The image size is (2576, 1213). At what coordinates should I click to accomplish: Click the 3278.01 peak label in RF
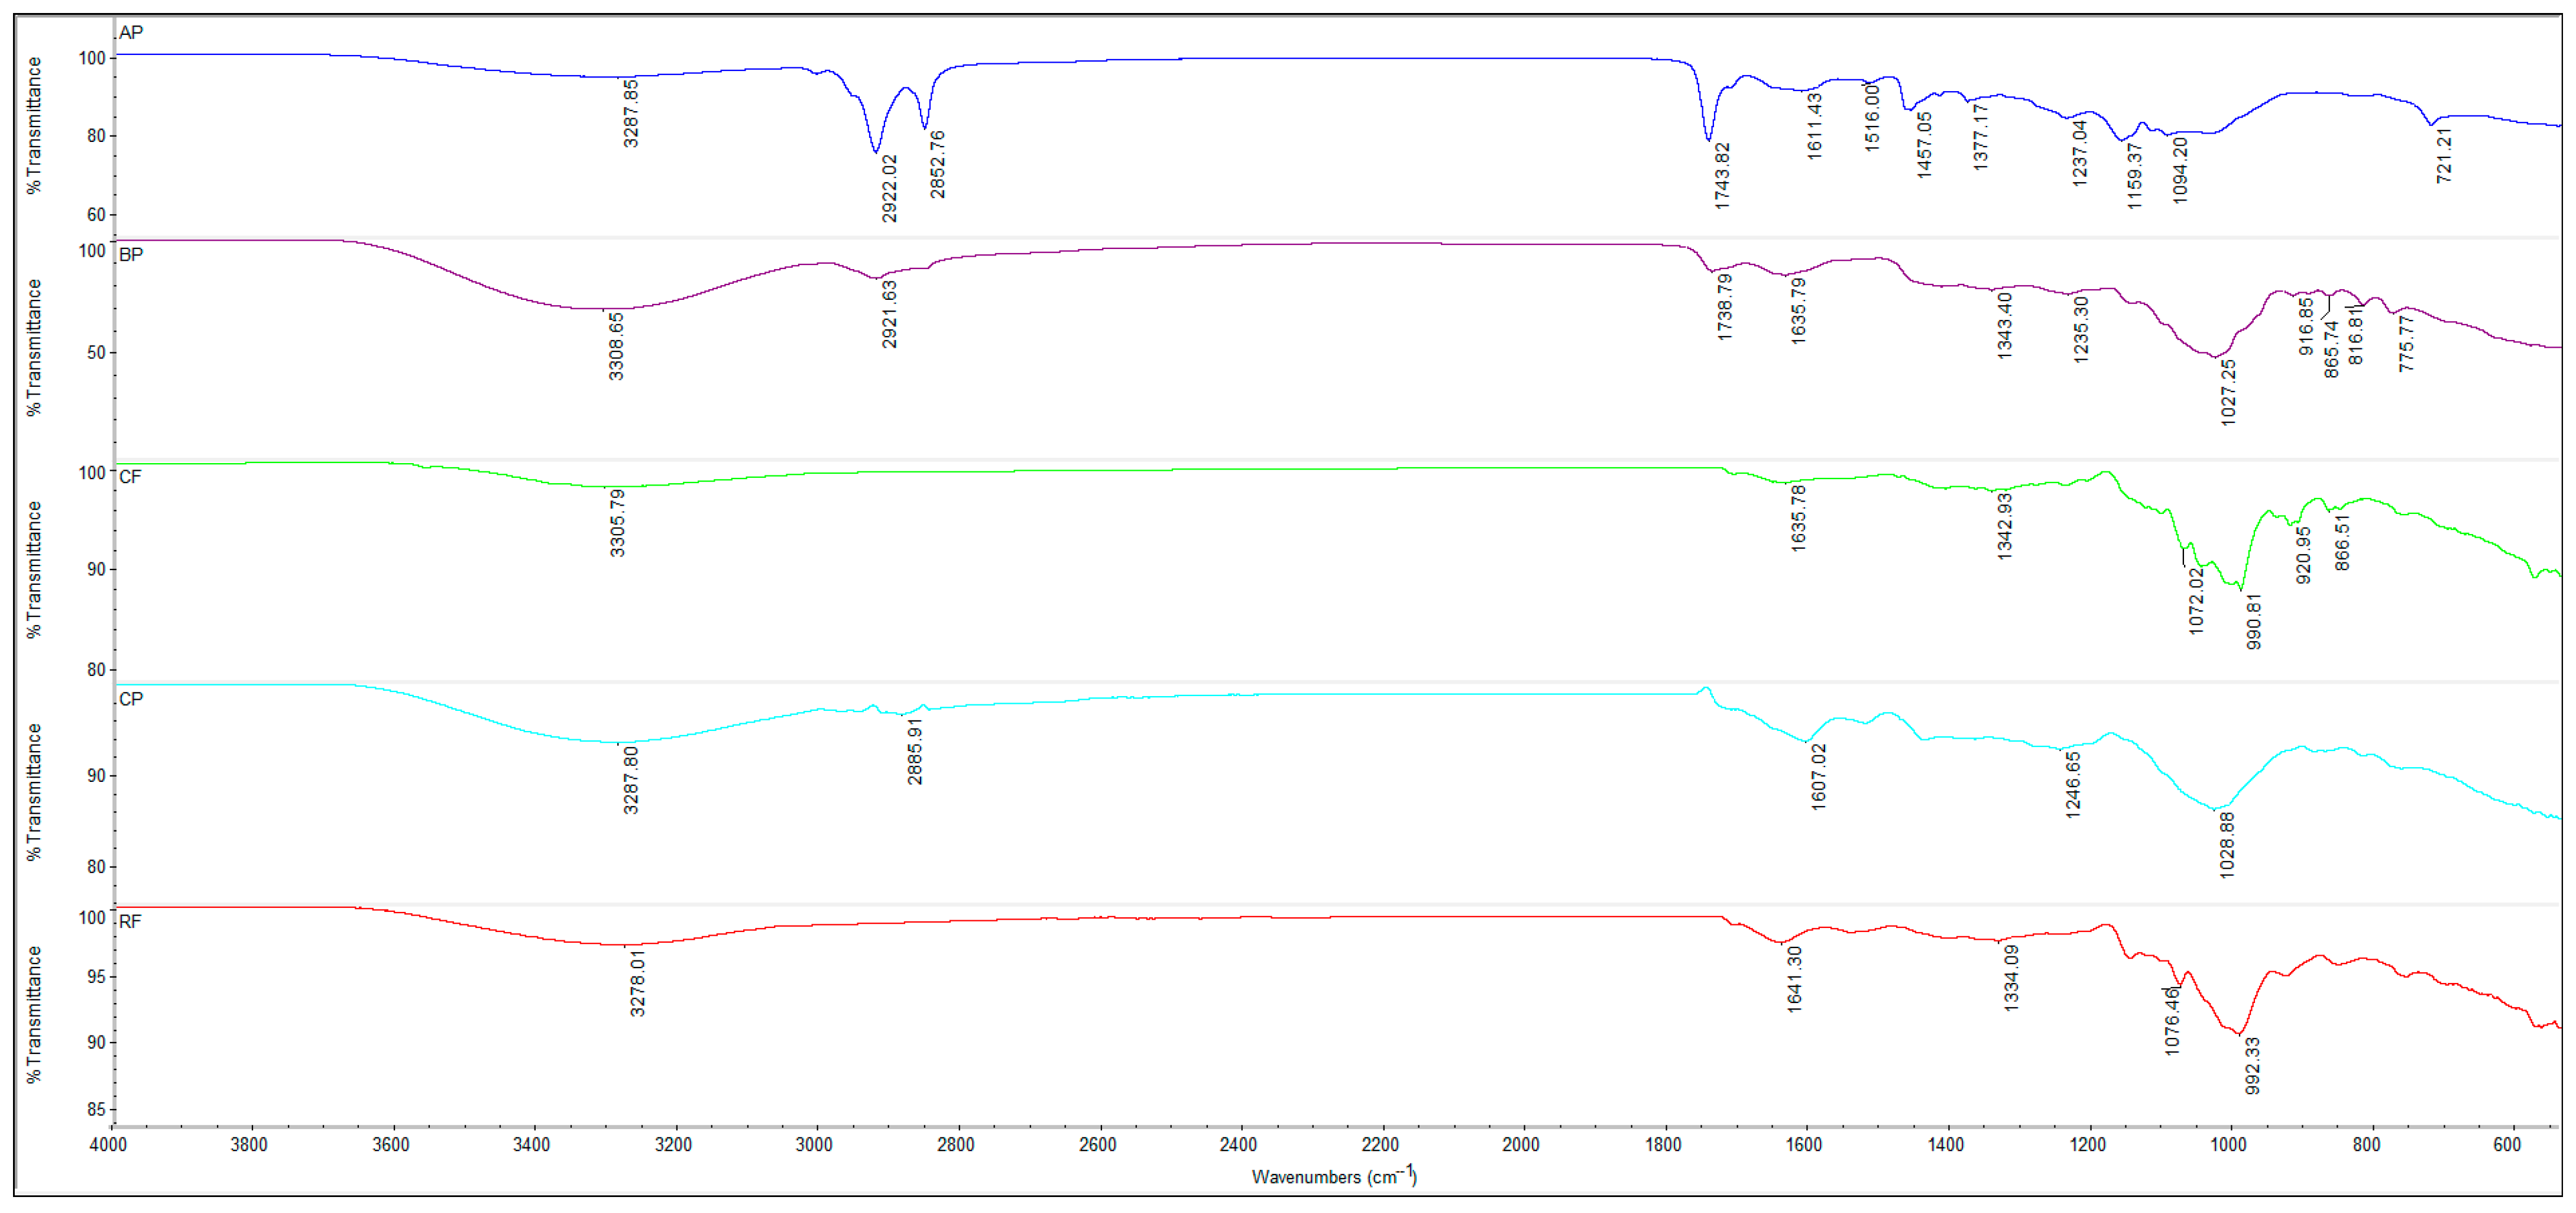pyautogui.click(x=637, y=983)
